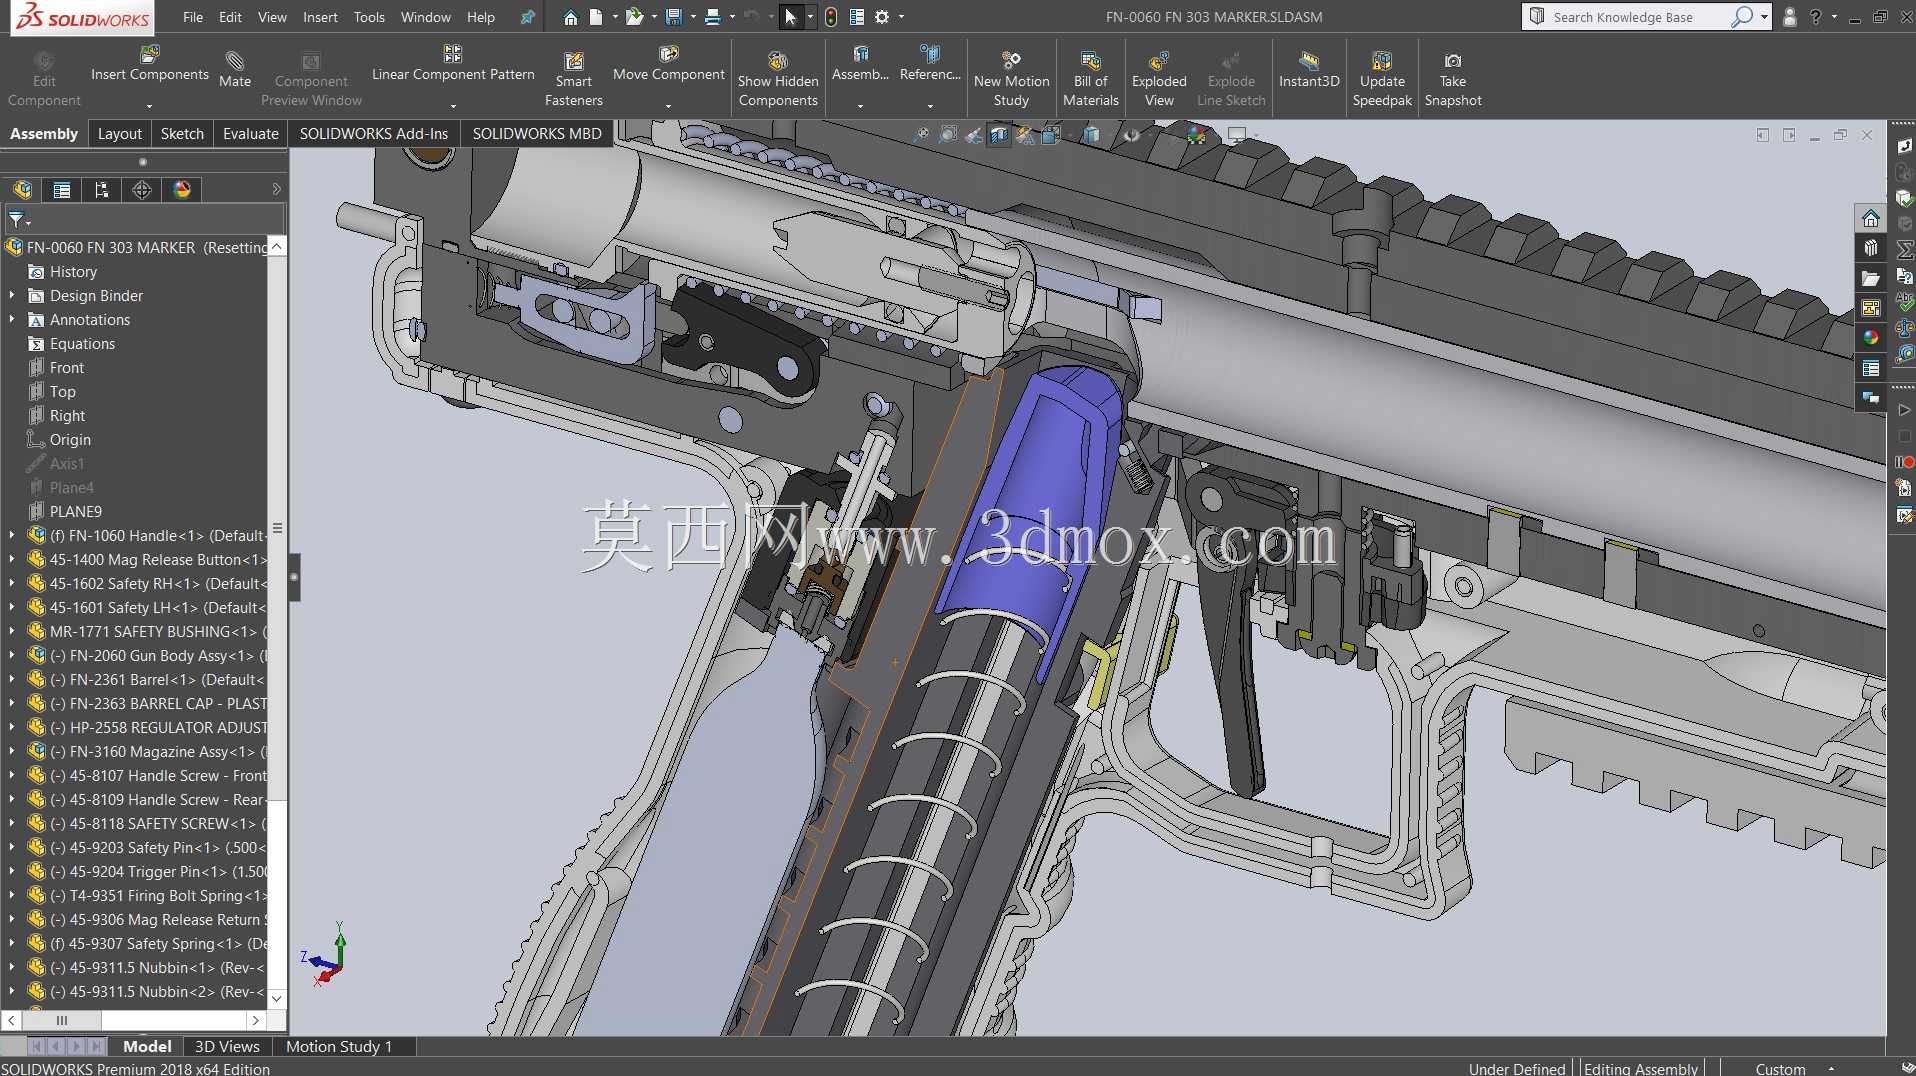The image size is (1916, 1076).
Task: Click Bill of Materials
Action: pyautogui.click(x=1091, y=78)
